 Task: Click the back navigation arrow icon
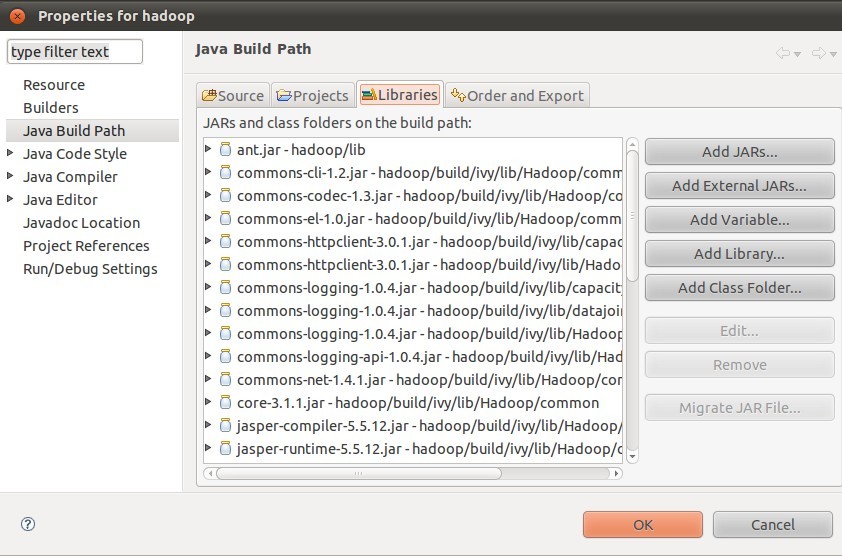click(x=783, y=53)
